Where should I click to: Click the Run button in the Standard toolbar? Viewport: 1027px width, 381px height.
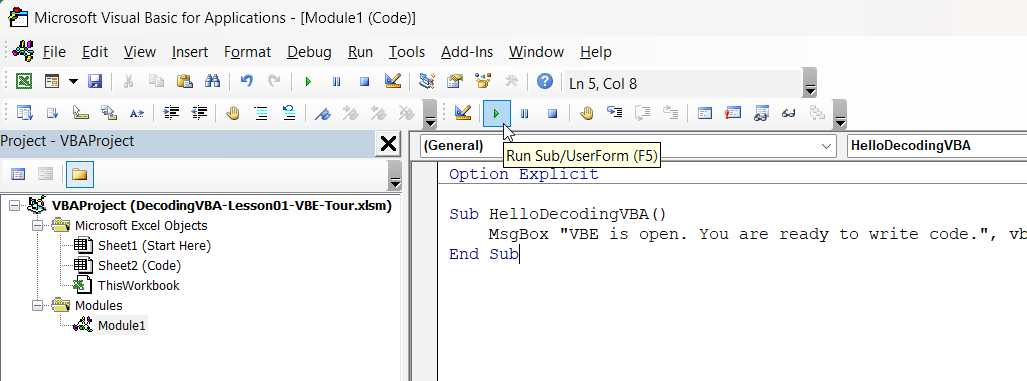tap(308, 81)
